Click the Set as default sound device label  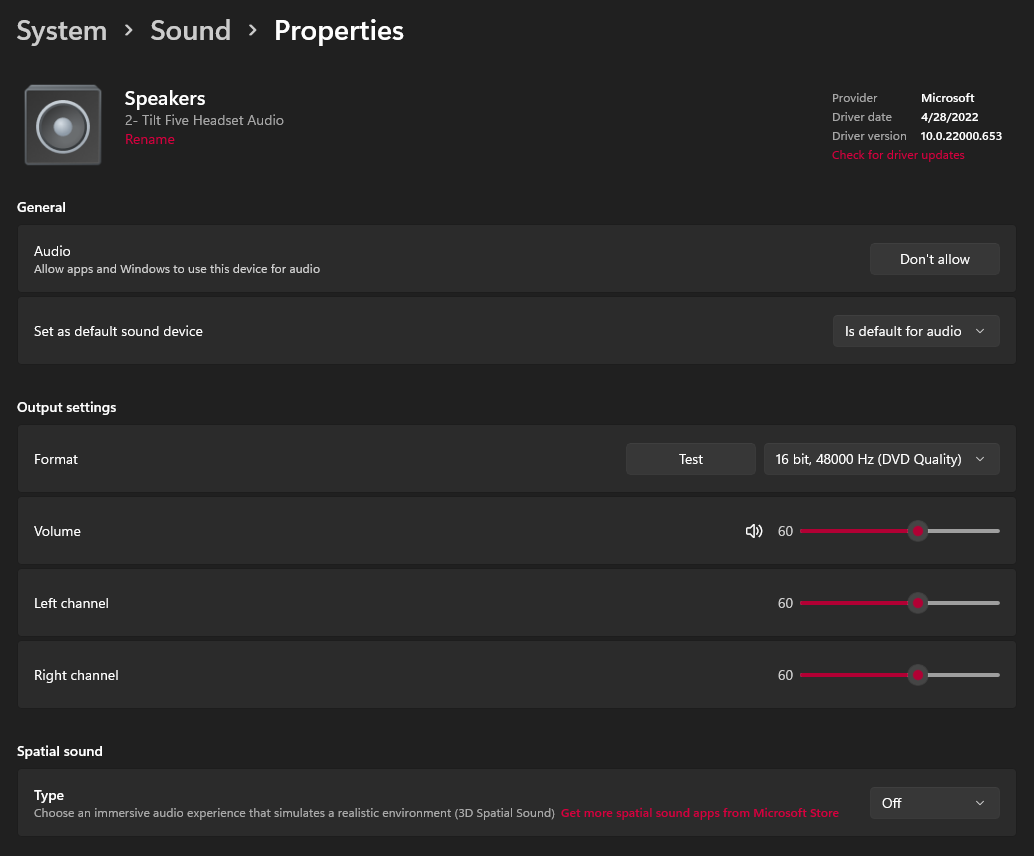coord(118,331)
